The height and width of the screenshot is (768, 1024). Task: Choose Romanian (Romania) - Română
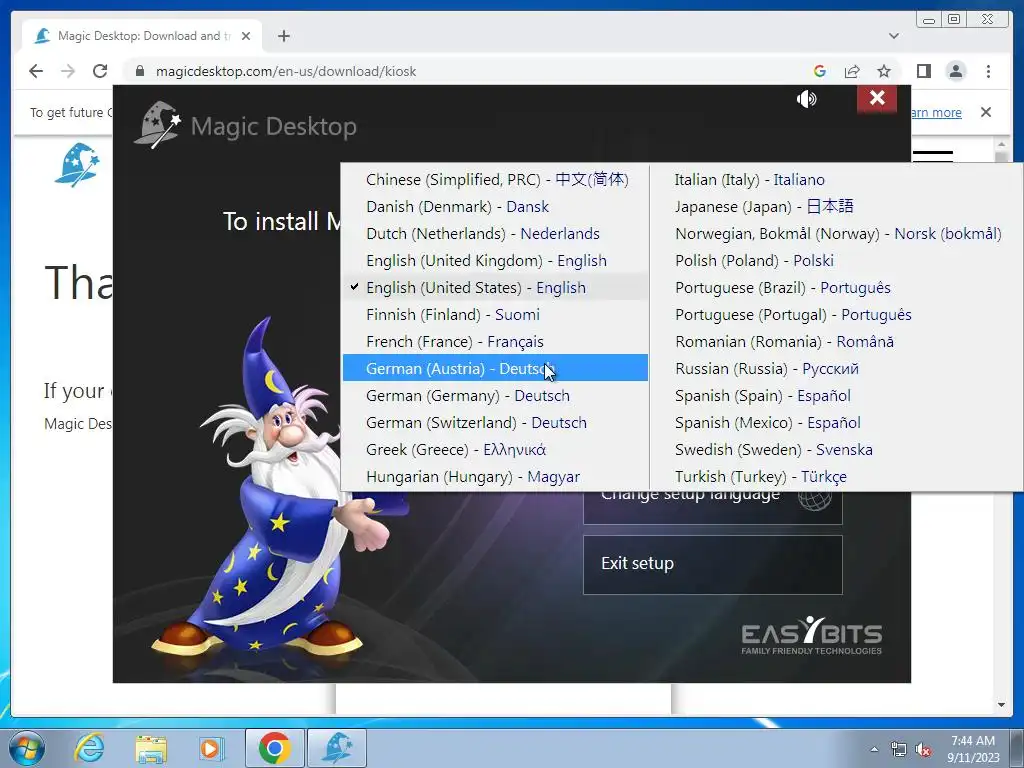coord(837,342)
